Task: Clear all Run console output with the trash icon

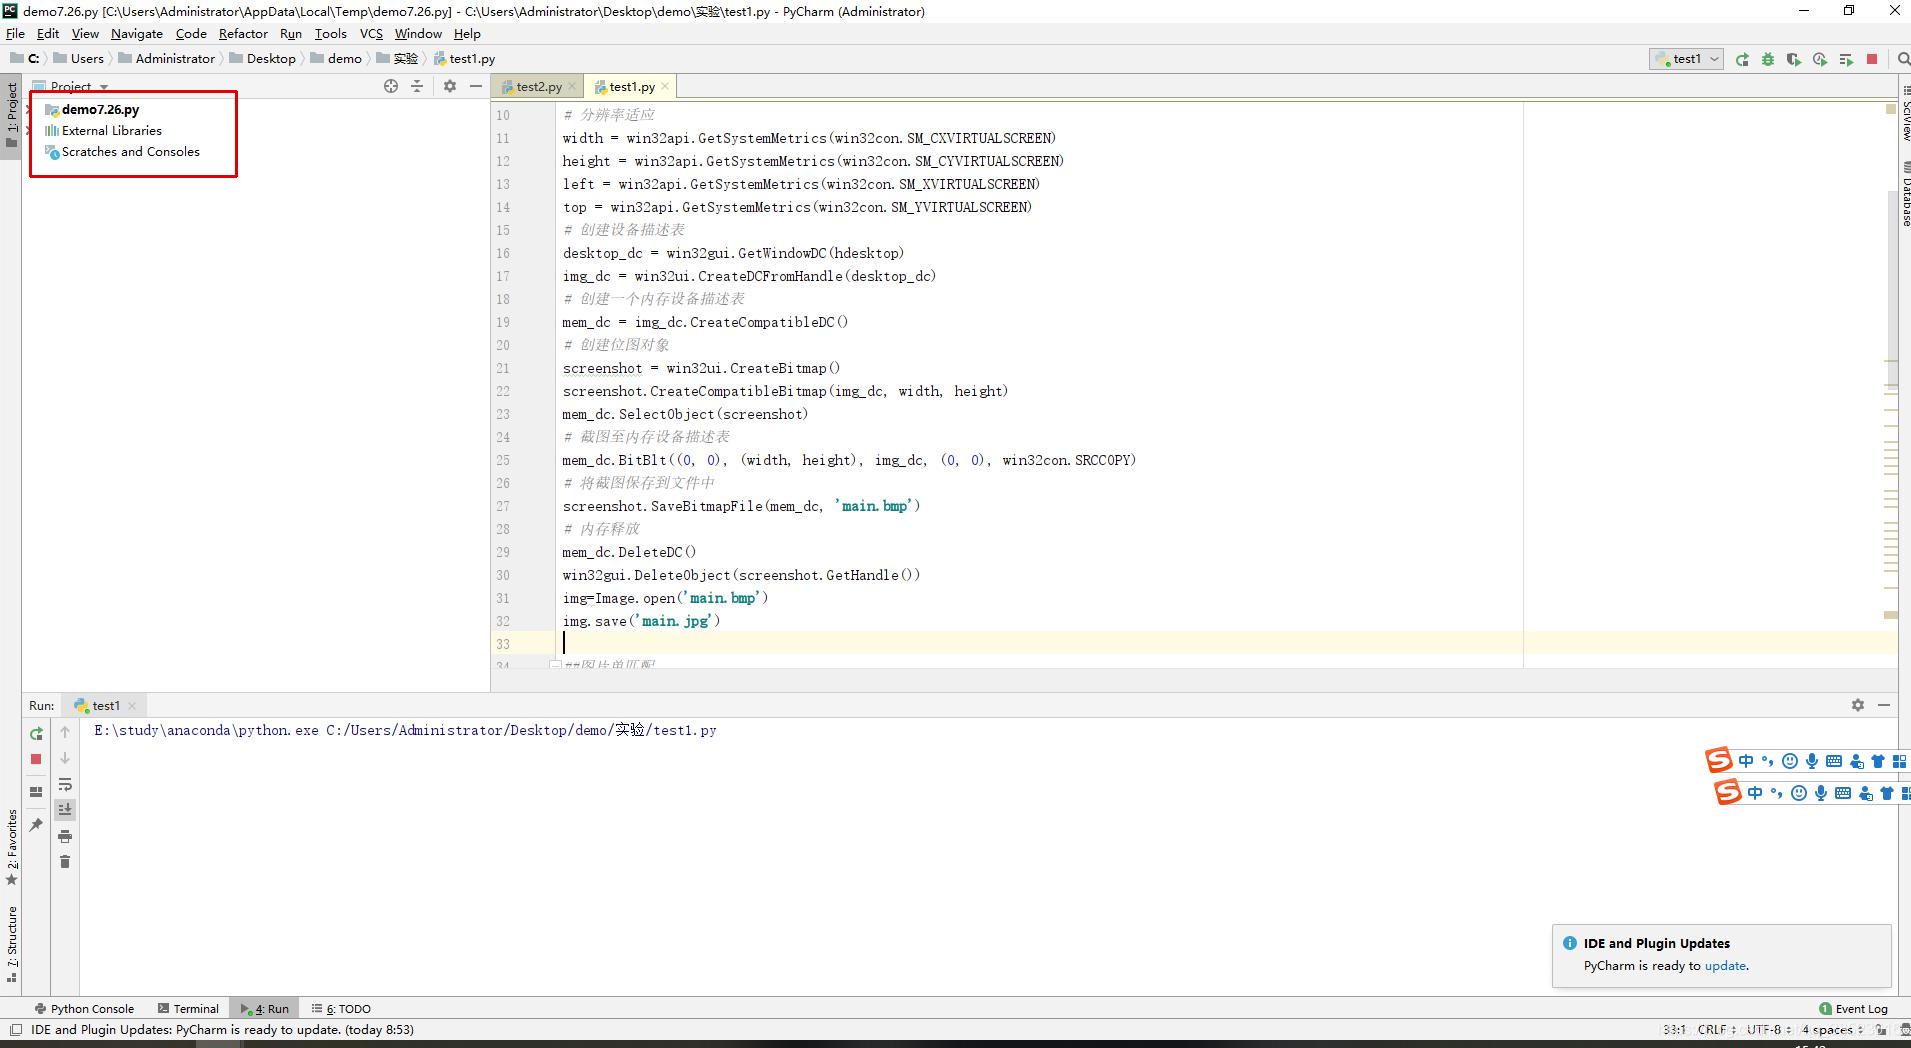Action: click(65, 862)
